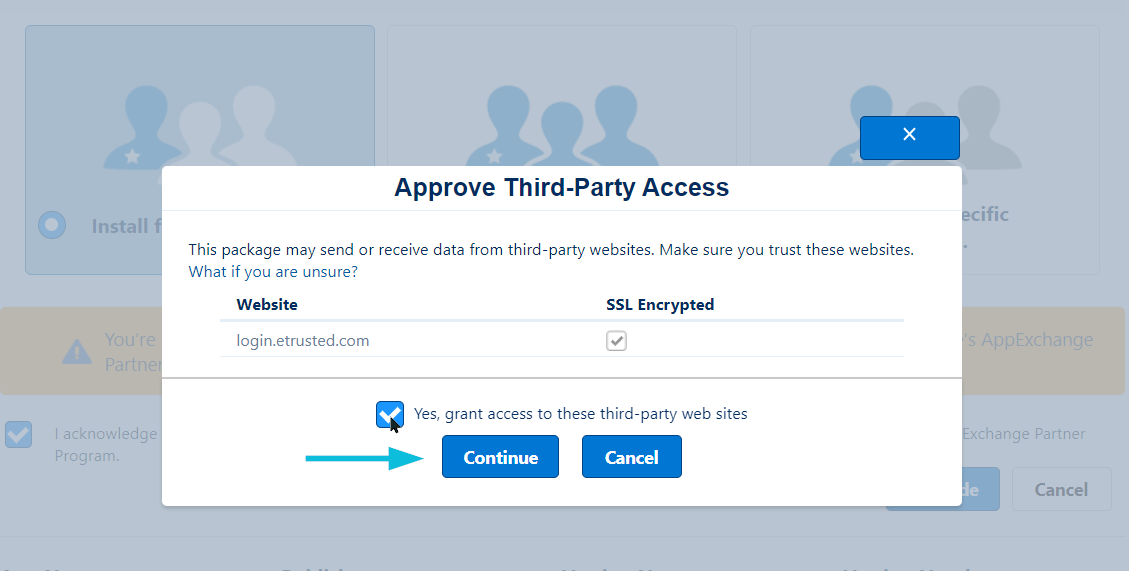Toggle the dimmed "I acknowledge" checkbox
1129x571 pixels.
click(18, 434)
